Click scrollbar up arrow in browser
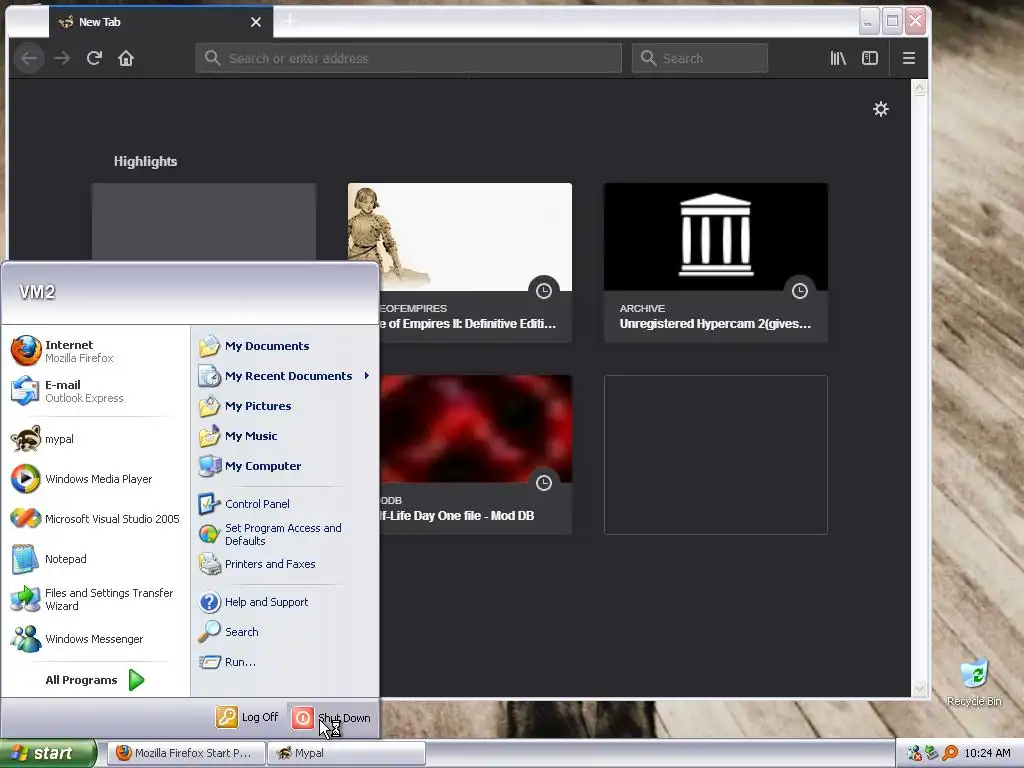Viewport: 1024px width, 768px height. click(920, 88)
